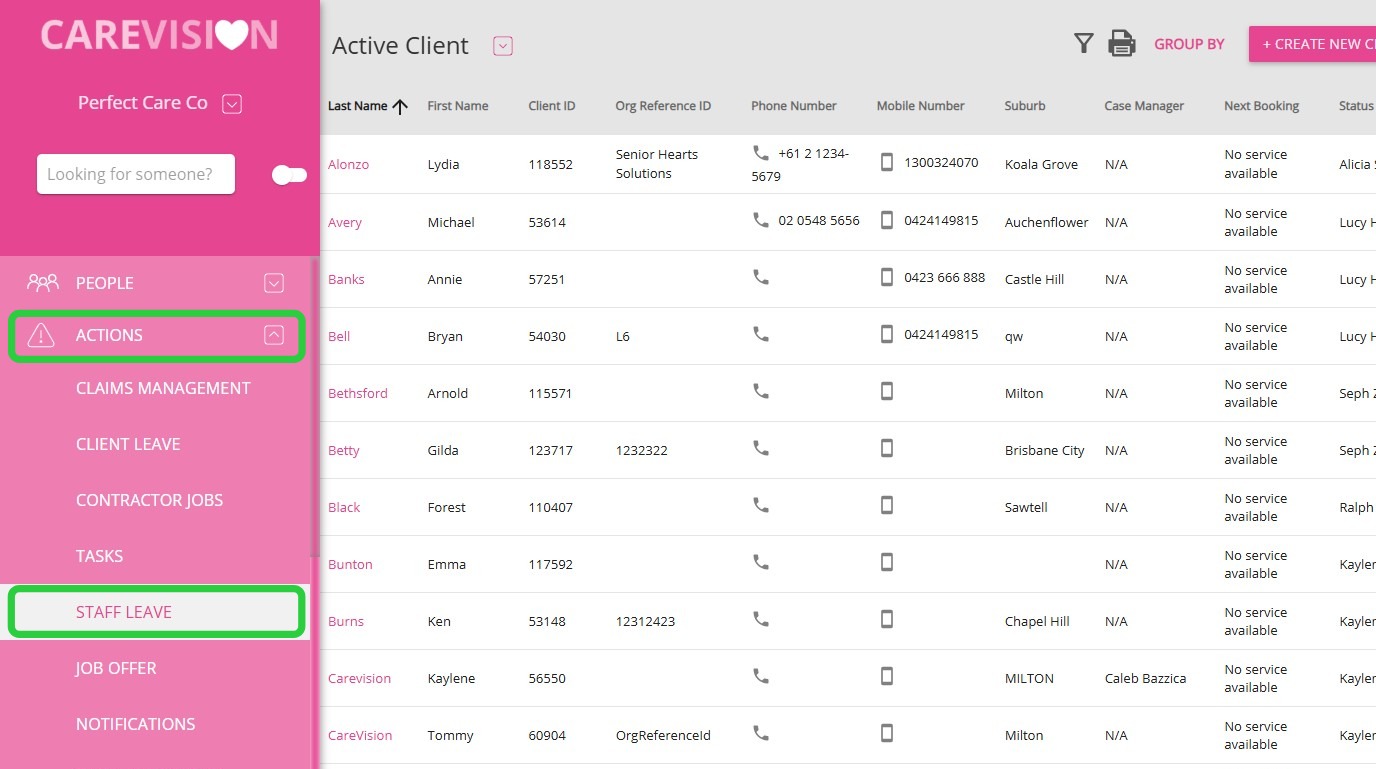This screenshot has width=1376, height=769.
Task: Click the Actions warning triangle icon
Action: (x=41, y=335)
